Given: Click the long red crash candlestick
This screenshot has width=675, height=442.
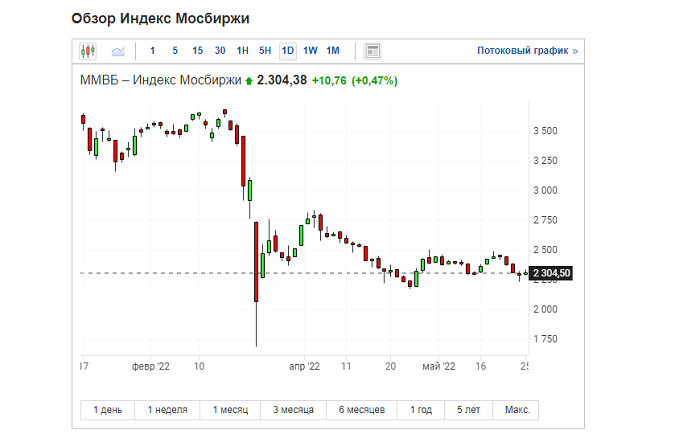Looking at the screenshot, I should 256,262.
